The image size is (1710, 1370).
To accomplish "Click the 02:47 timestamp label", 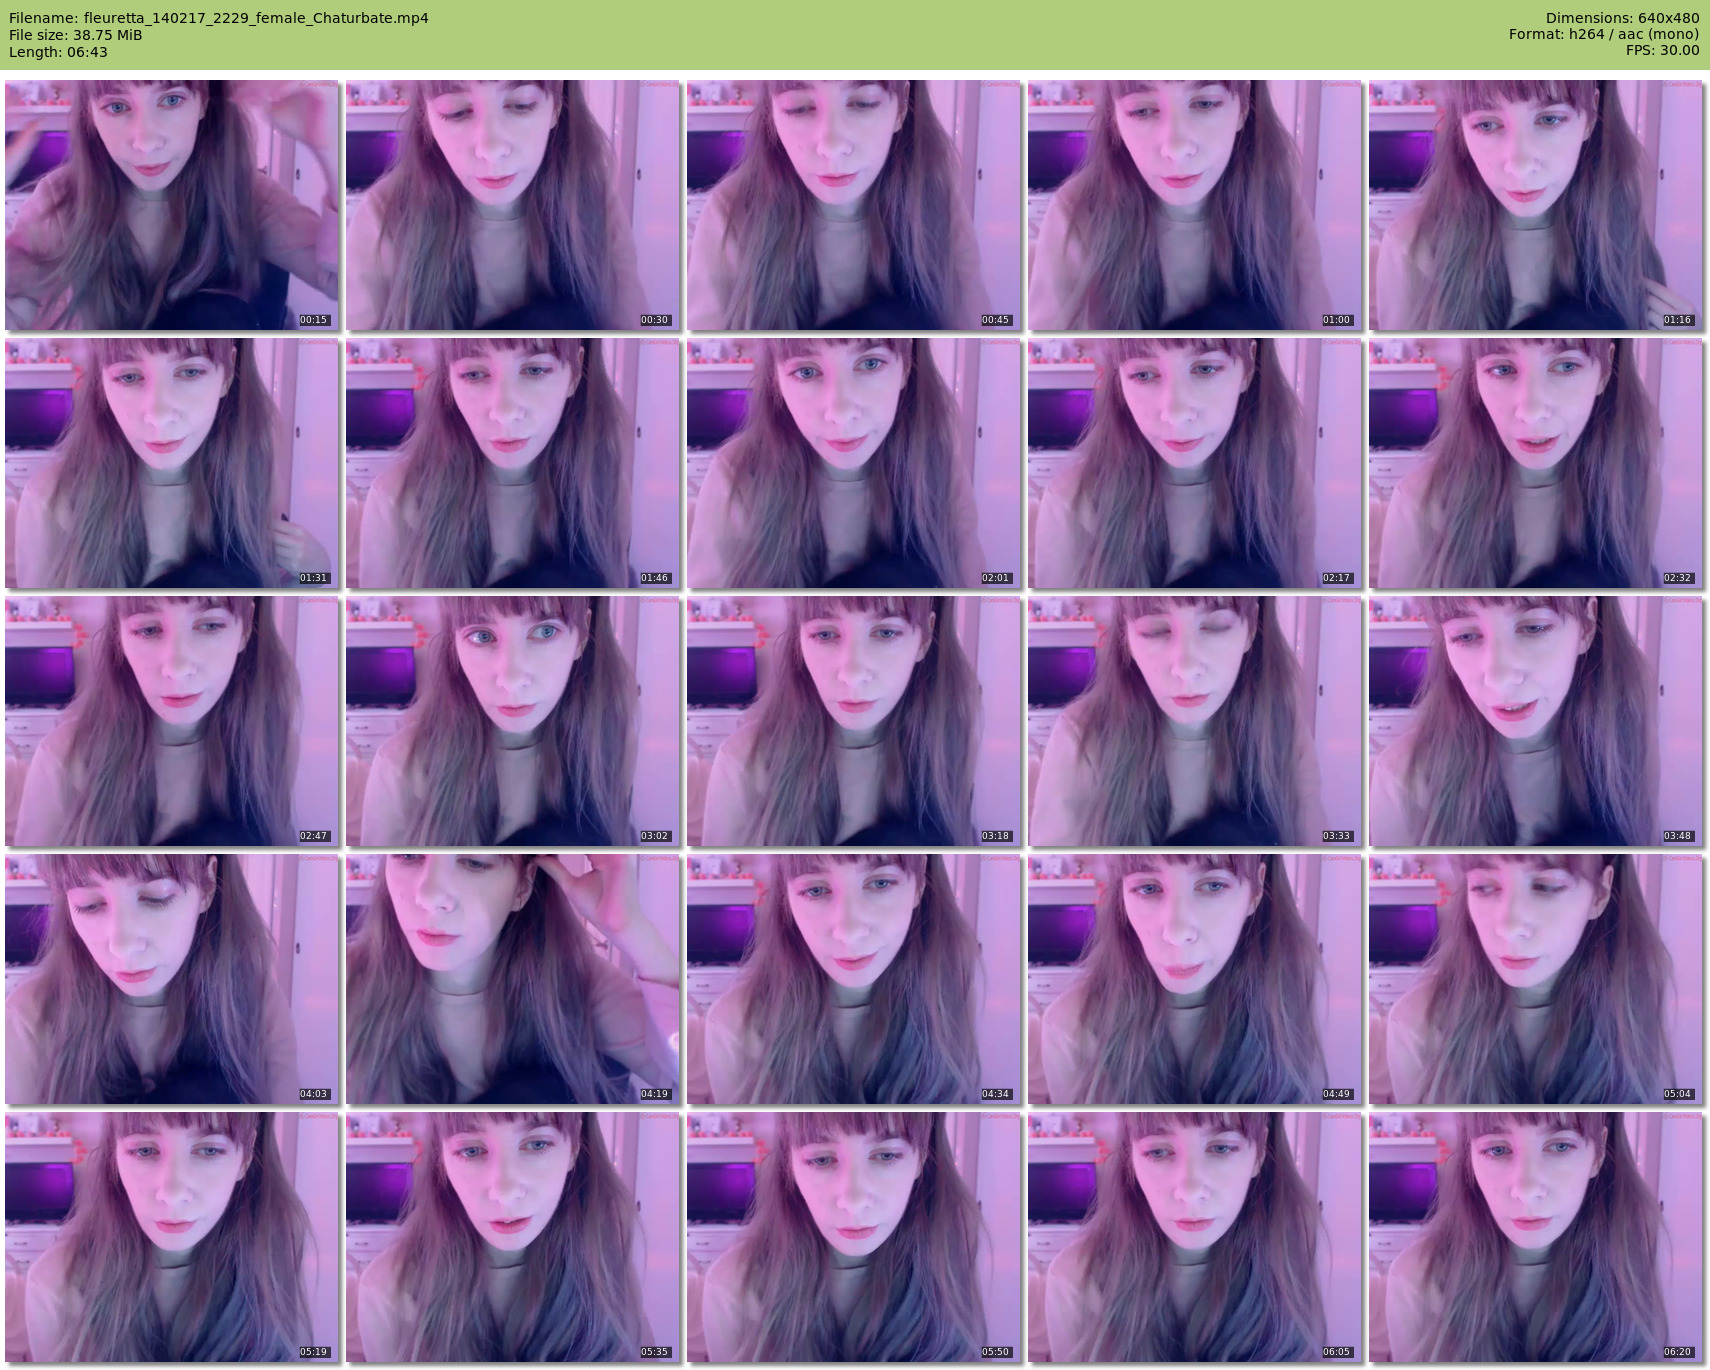I will tap(313, 836).
